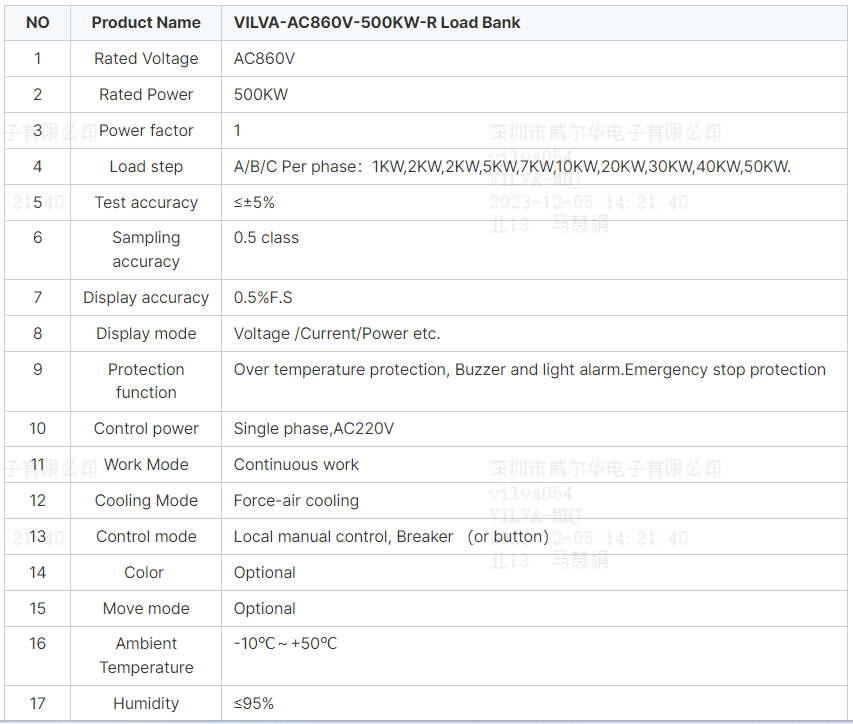Click the '0.5 class' sampling accuracy value
853x724 pixels.
click(266, 238)
